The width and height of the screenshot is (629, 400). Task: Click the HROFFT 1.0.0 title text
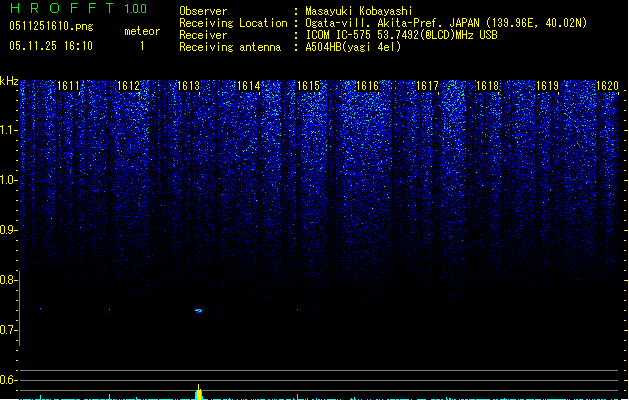point(78,8)
